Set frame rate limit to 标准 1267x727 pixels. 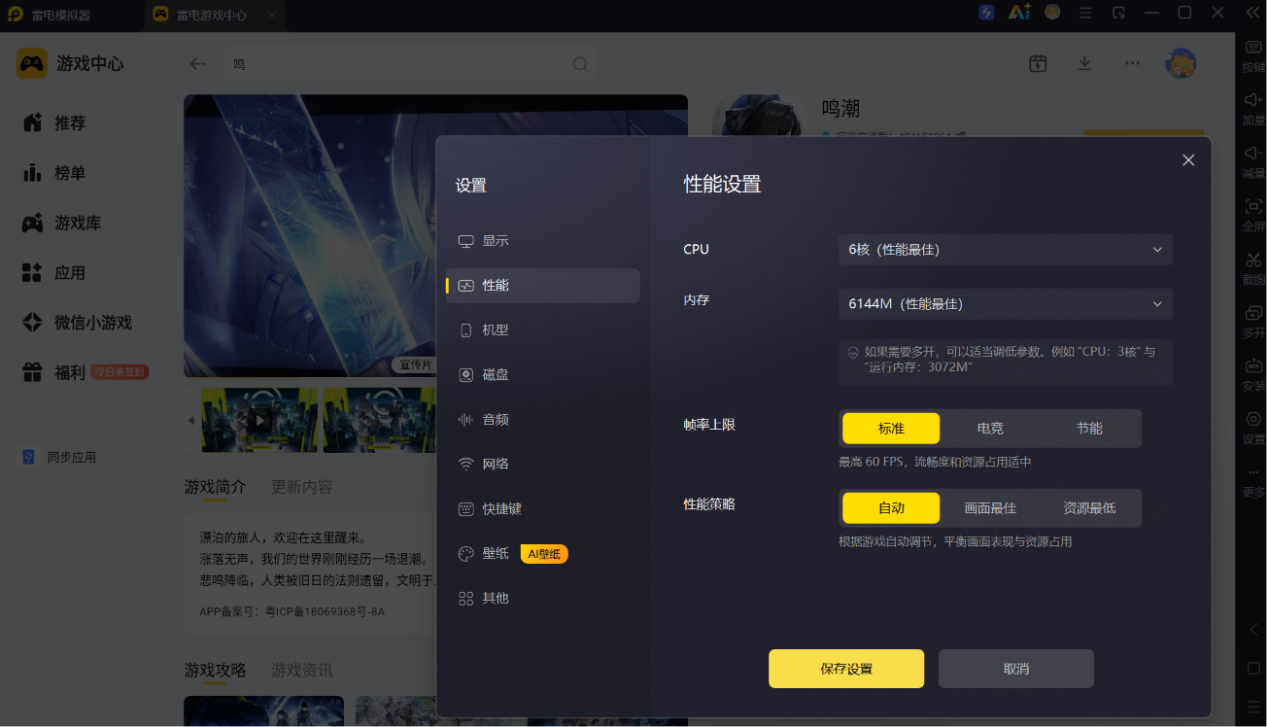[891, 428]
